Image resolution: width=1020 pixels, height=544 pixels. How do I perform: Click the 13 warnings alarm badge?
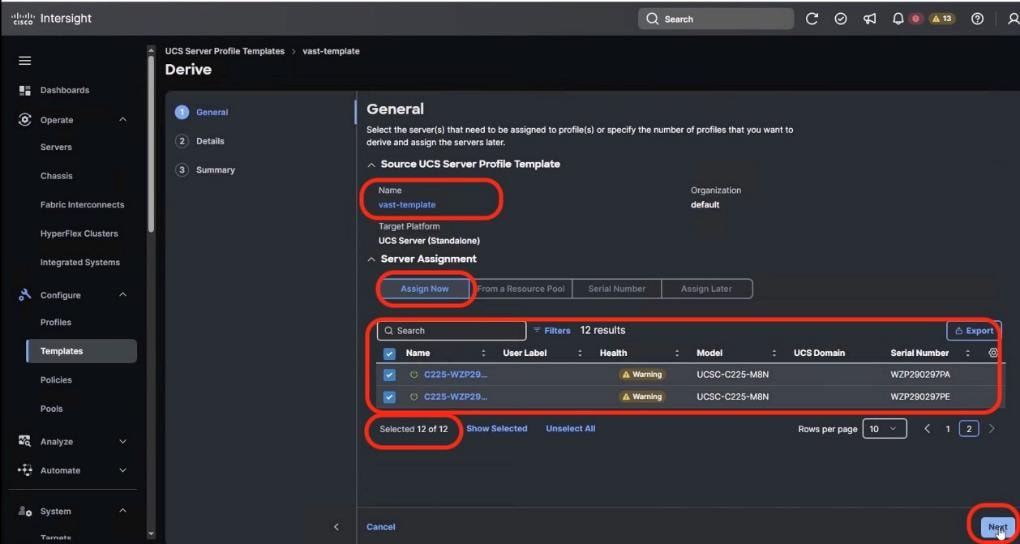pos(941,19)
